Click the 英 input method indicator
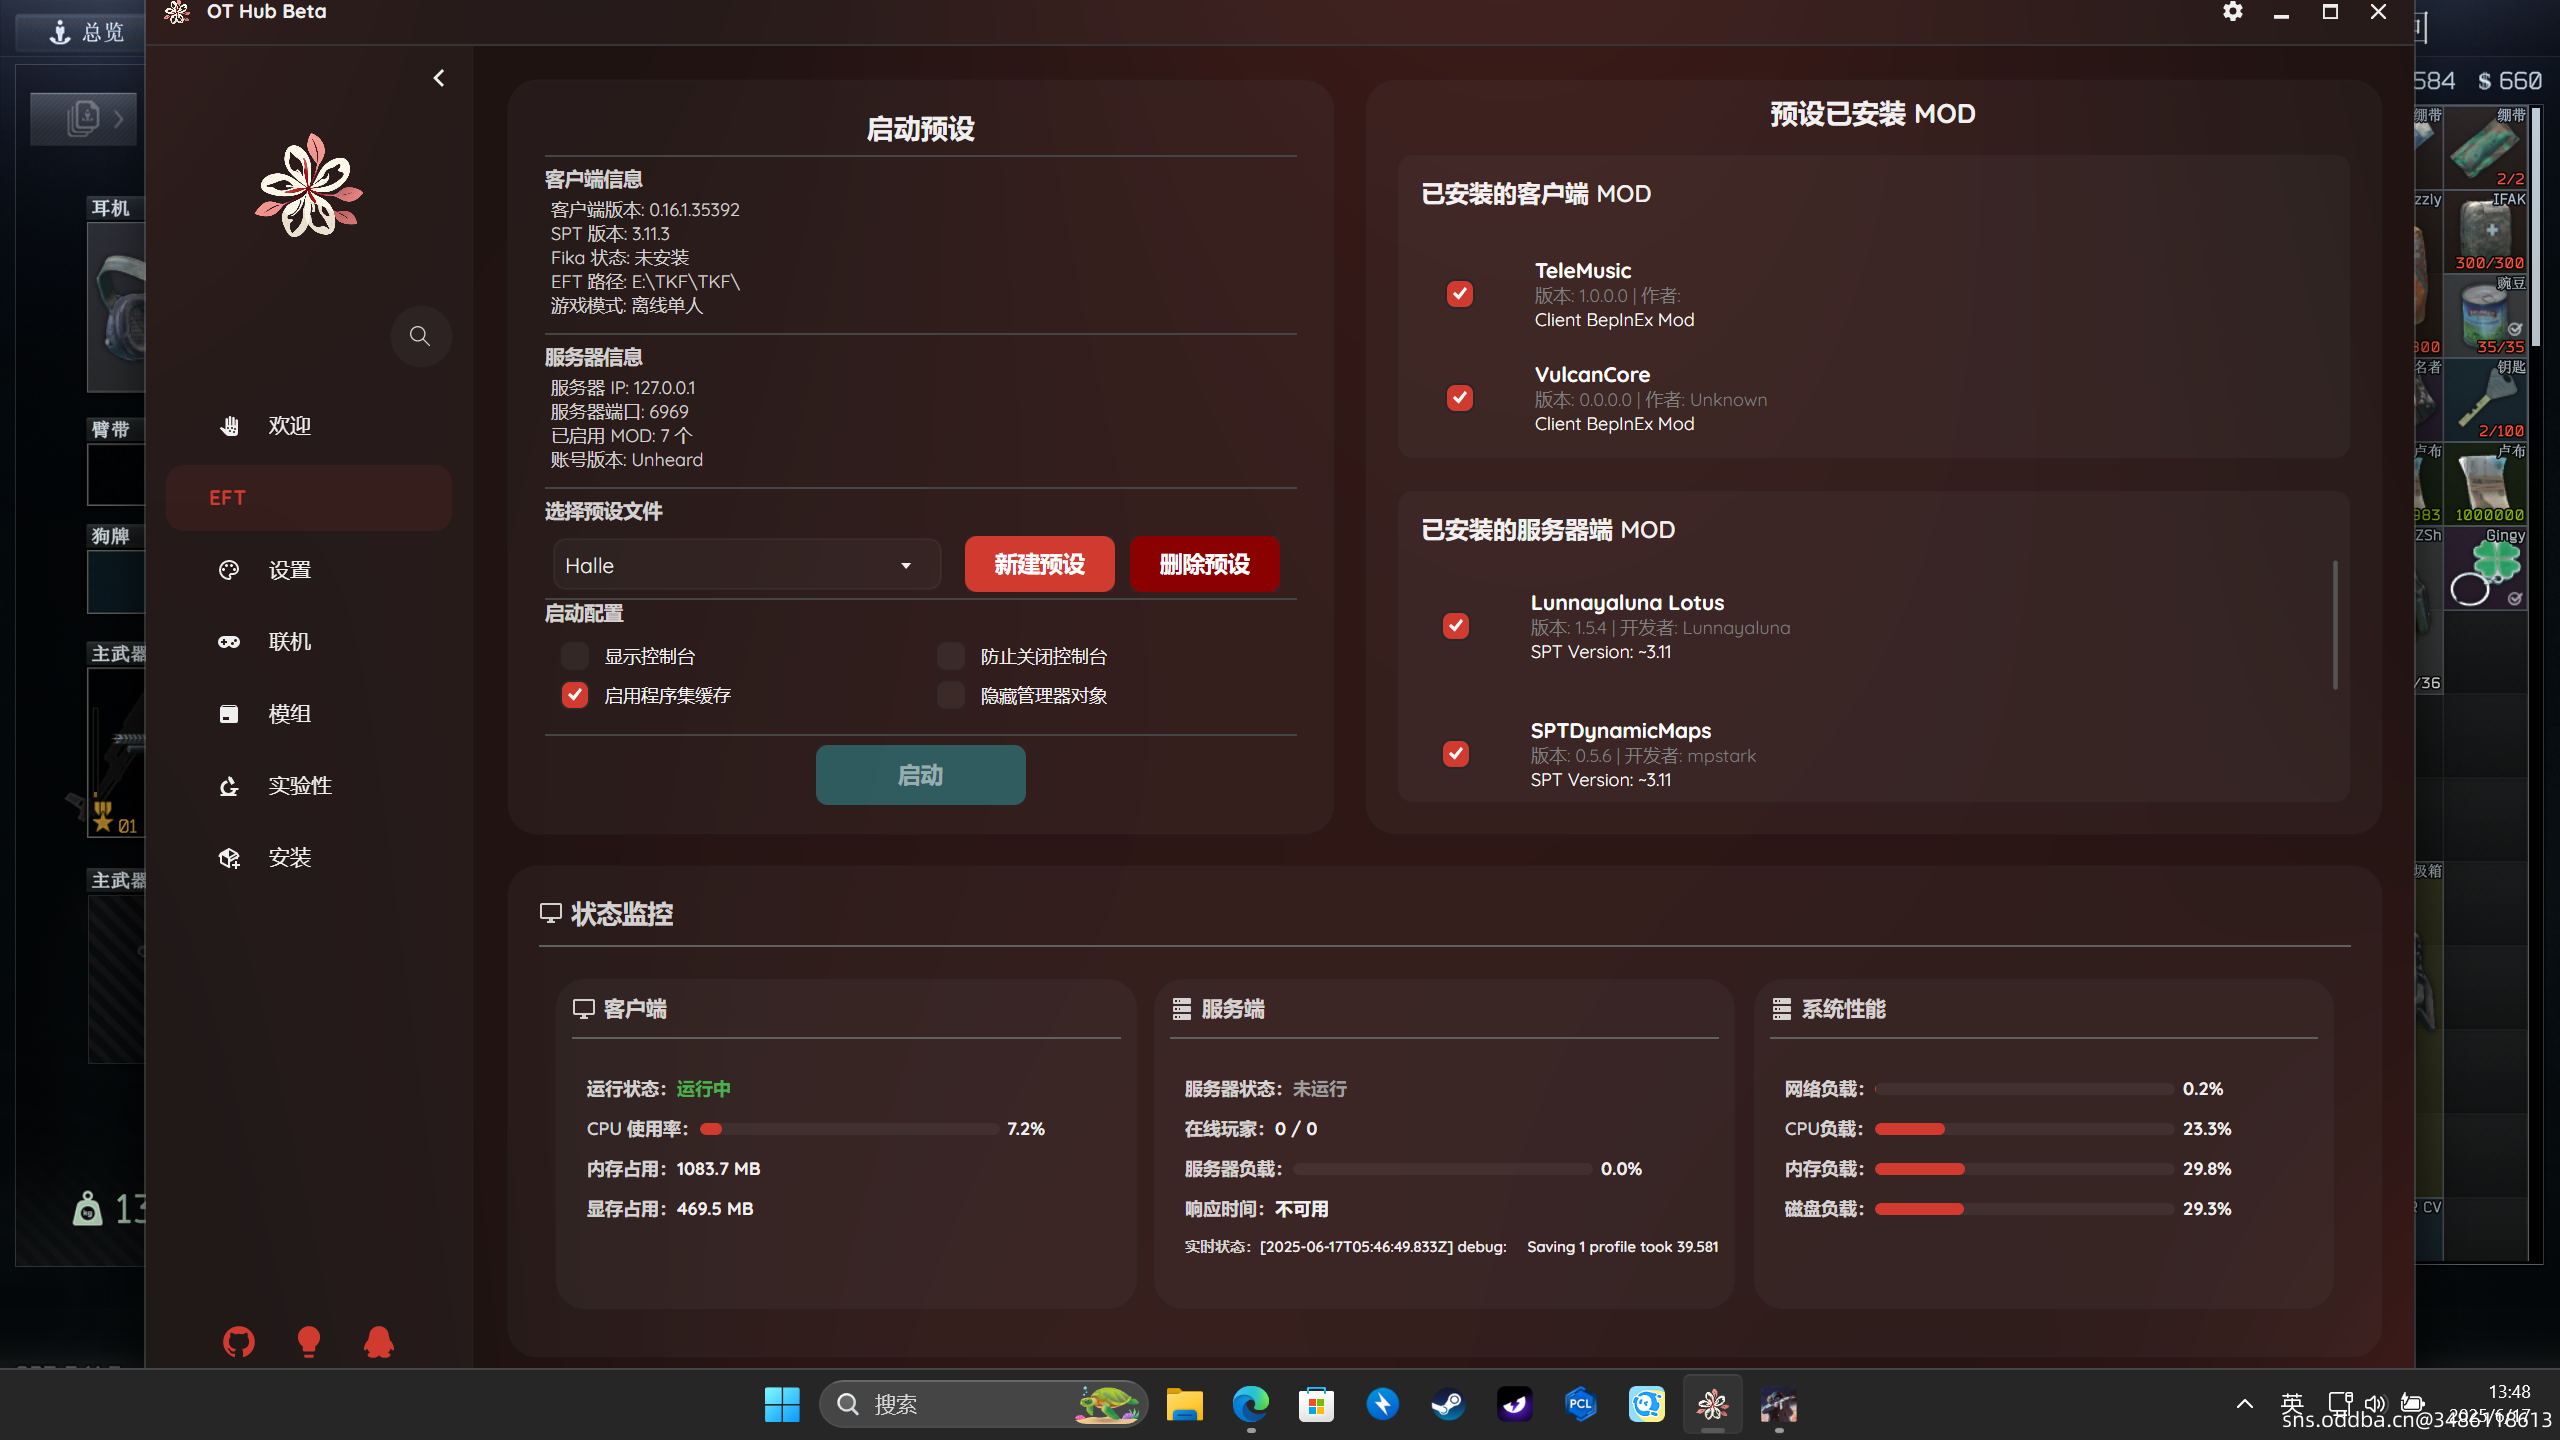2560x1440 pixels. (2292, 1403)
